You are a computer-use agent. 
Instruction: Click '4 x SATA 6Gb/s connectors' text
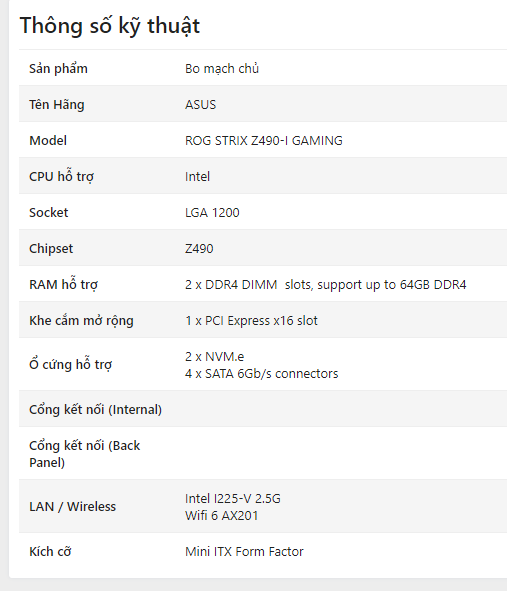[262, 374]
